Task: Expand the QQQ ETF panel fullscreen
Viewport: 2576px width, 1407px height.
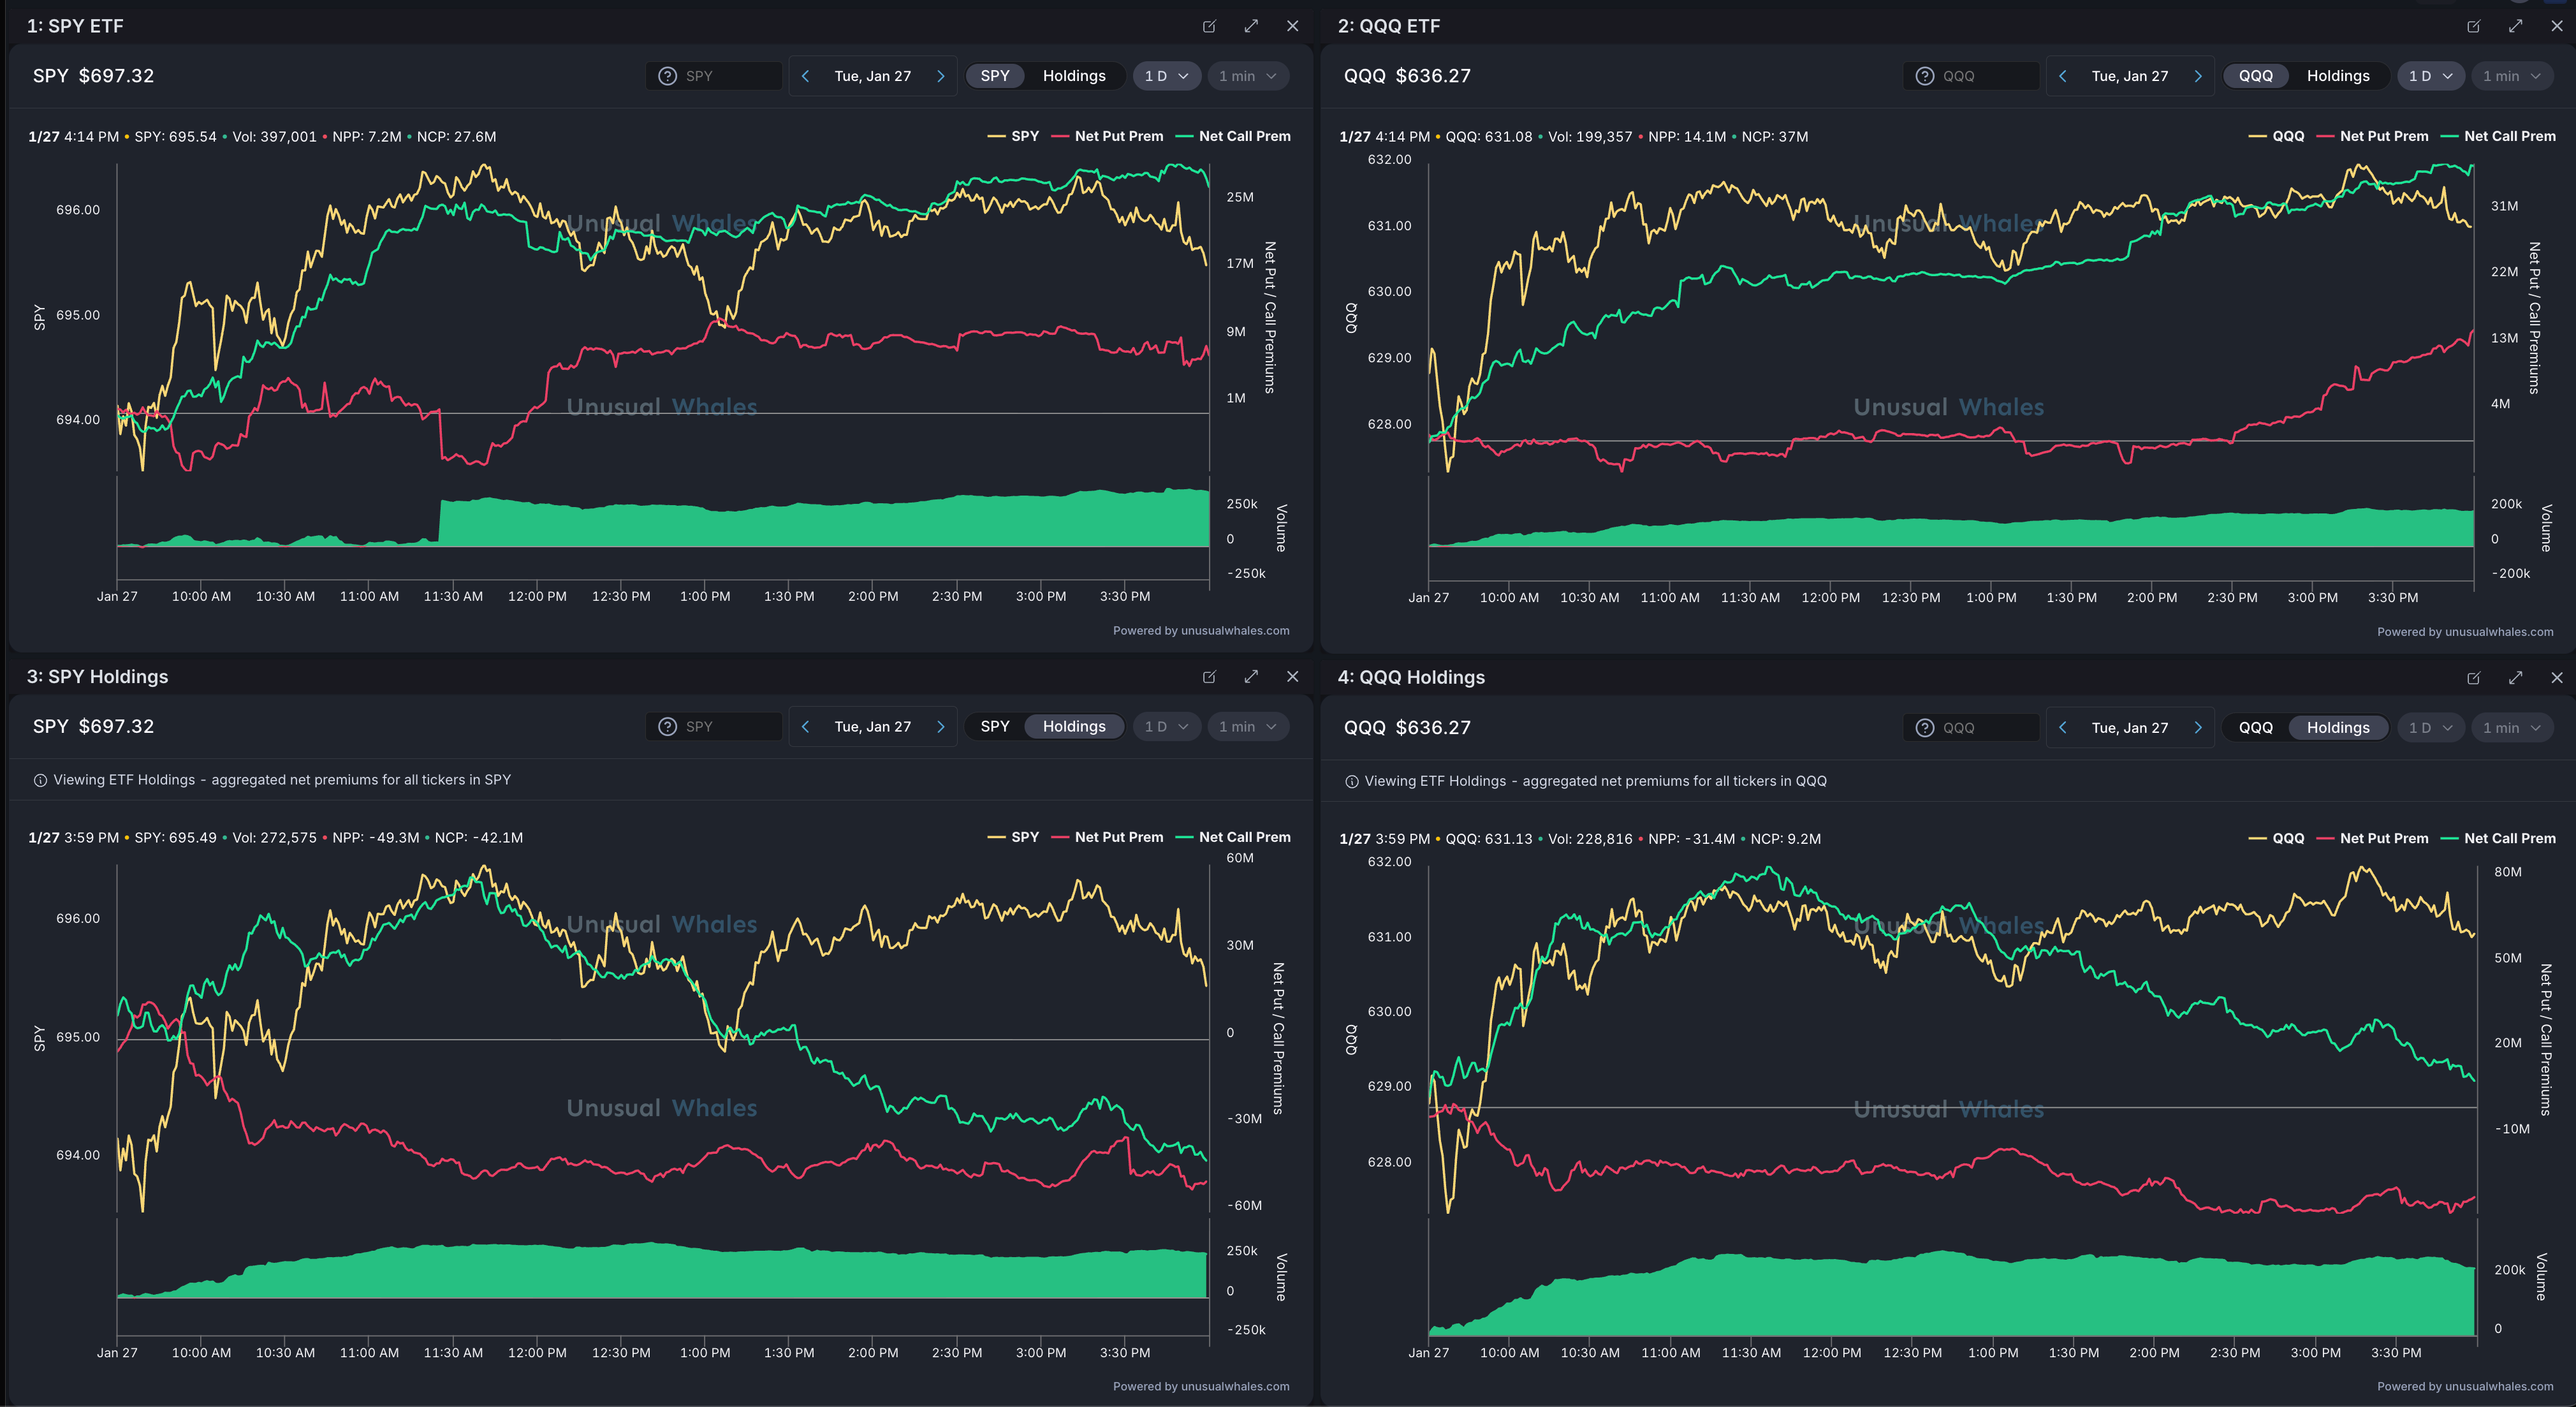Action: tap(2515, 26)
